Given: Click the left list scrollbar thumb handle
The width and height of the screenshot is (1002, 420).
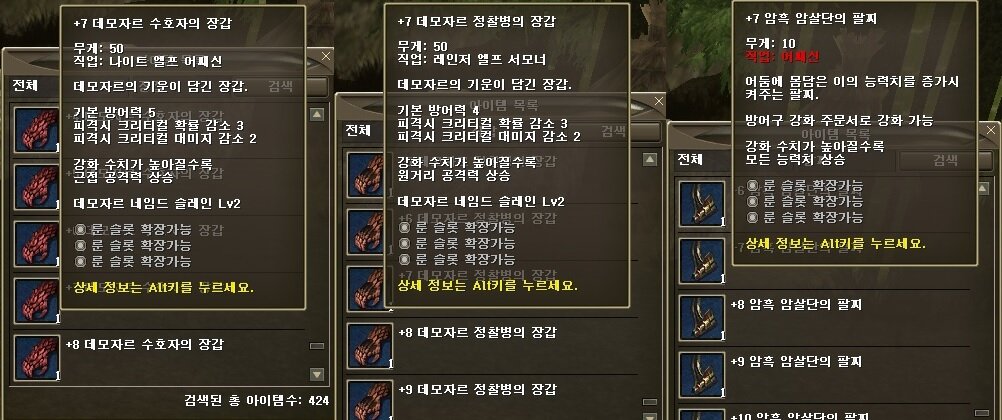Looking at the screenshot, I should pyautogui.click(x=317, y=346).
